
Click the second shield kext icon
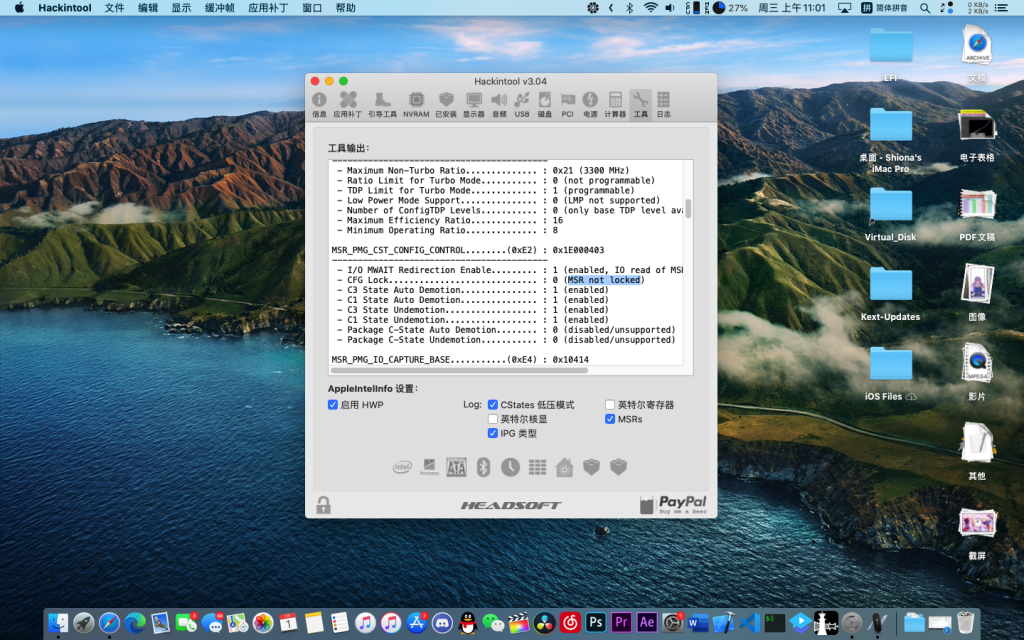(618, 467)
